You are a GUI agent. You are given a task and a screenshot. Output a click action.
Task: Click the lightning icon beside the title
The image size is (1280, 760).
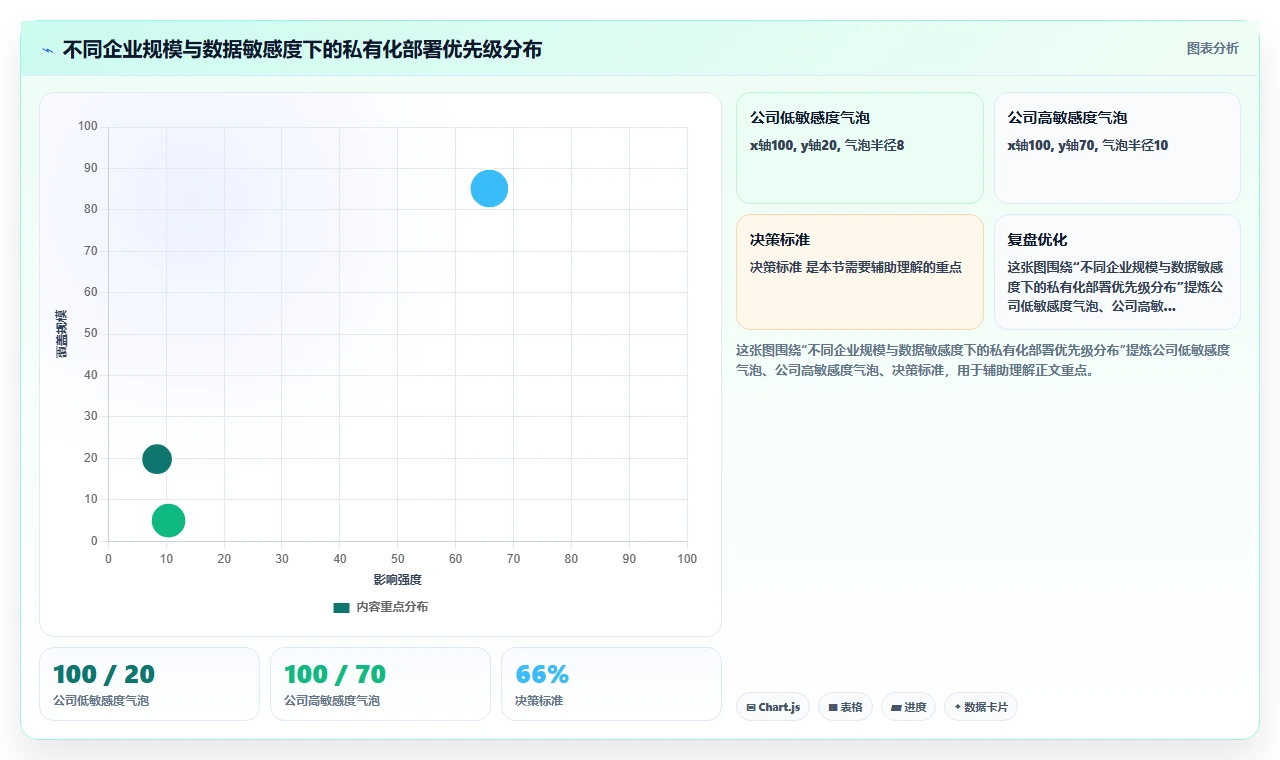coord(48,50)
